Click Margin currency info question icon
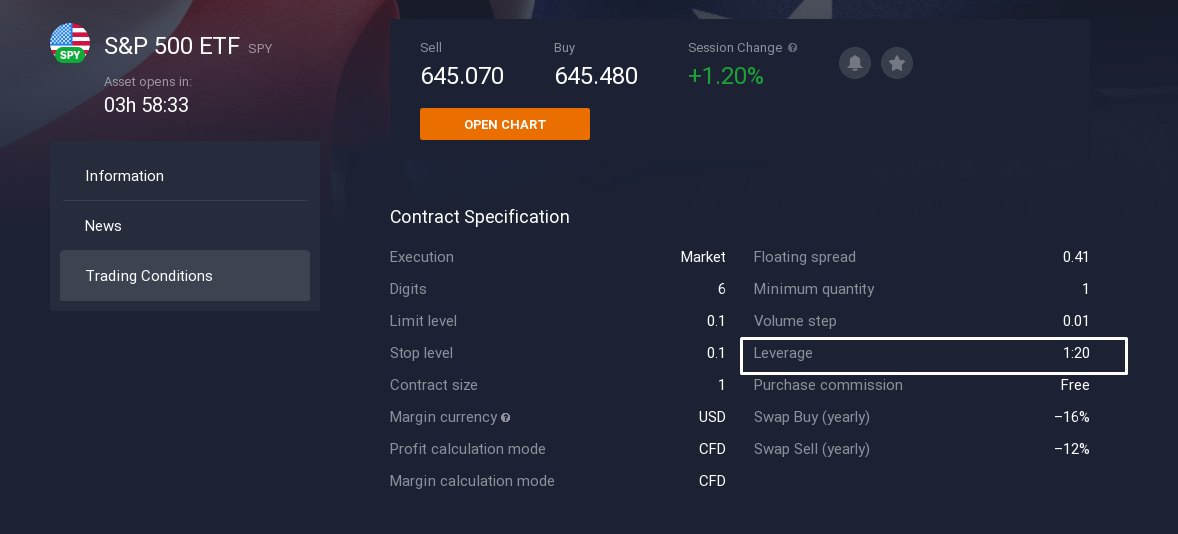This screenshot has width=1178, height=534. coord(506,418)
